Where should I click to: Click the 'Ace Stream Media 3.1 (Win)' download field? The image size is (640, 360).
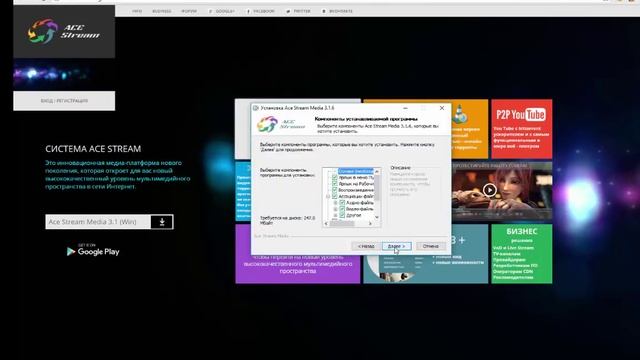(x=98, y=222)
